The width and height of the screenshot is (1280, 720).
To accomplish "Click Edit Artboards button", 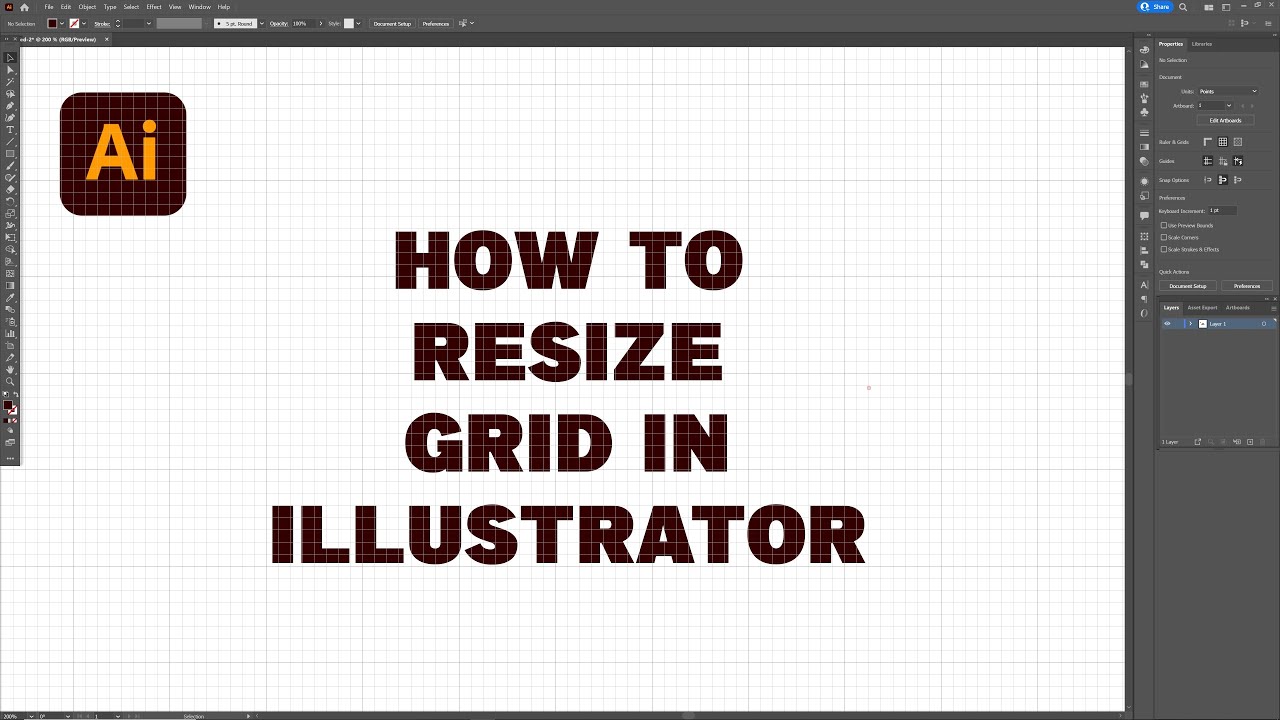I will click(1225, 120).
